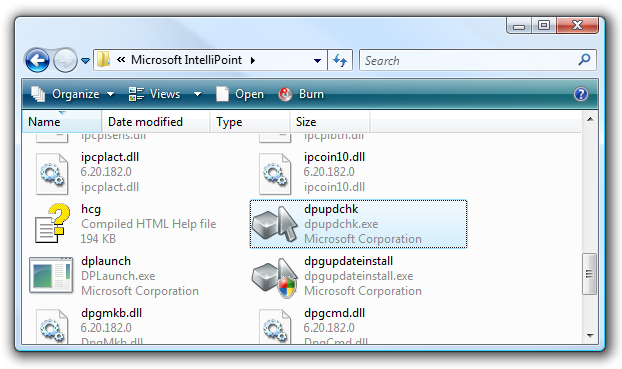The image size is (622, 369).
Task: Select the dpupdchk mouse pointer icon
Action: pos(275,224)
